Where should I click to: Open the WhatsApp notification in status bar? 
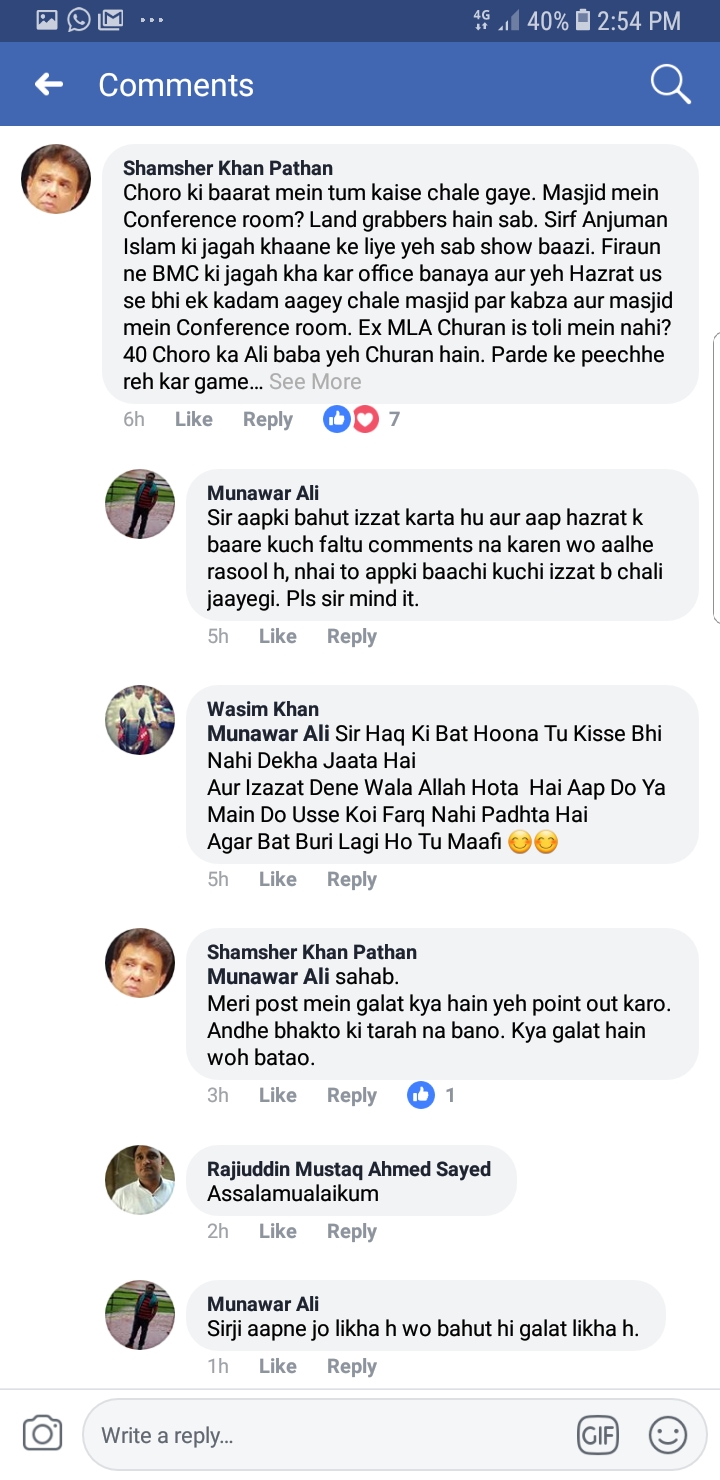[79, 19]
